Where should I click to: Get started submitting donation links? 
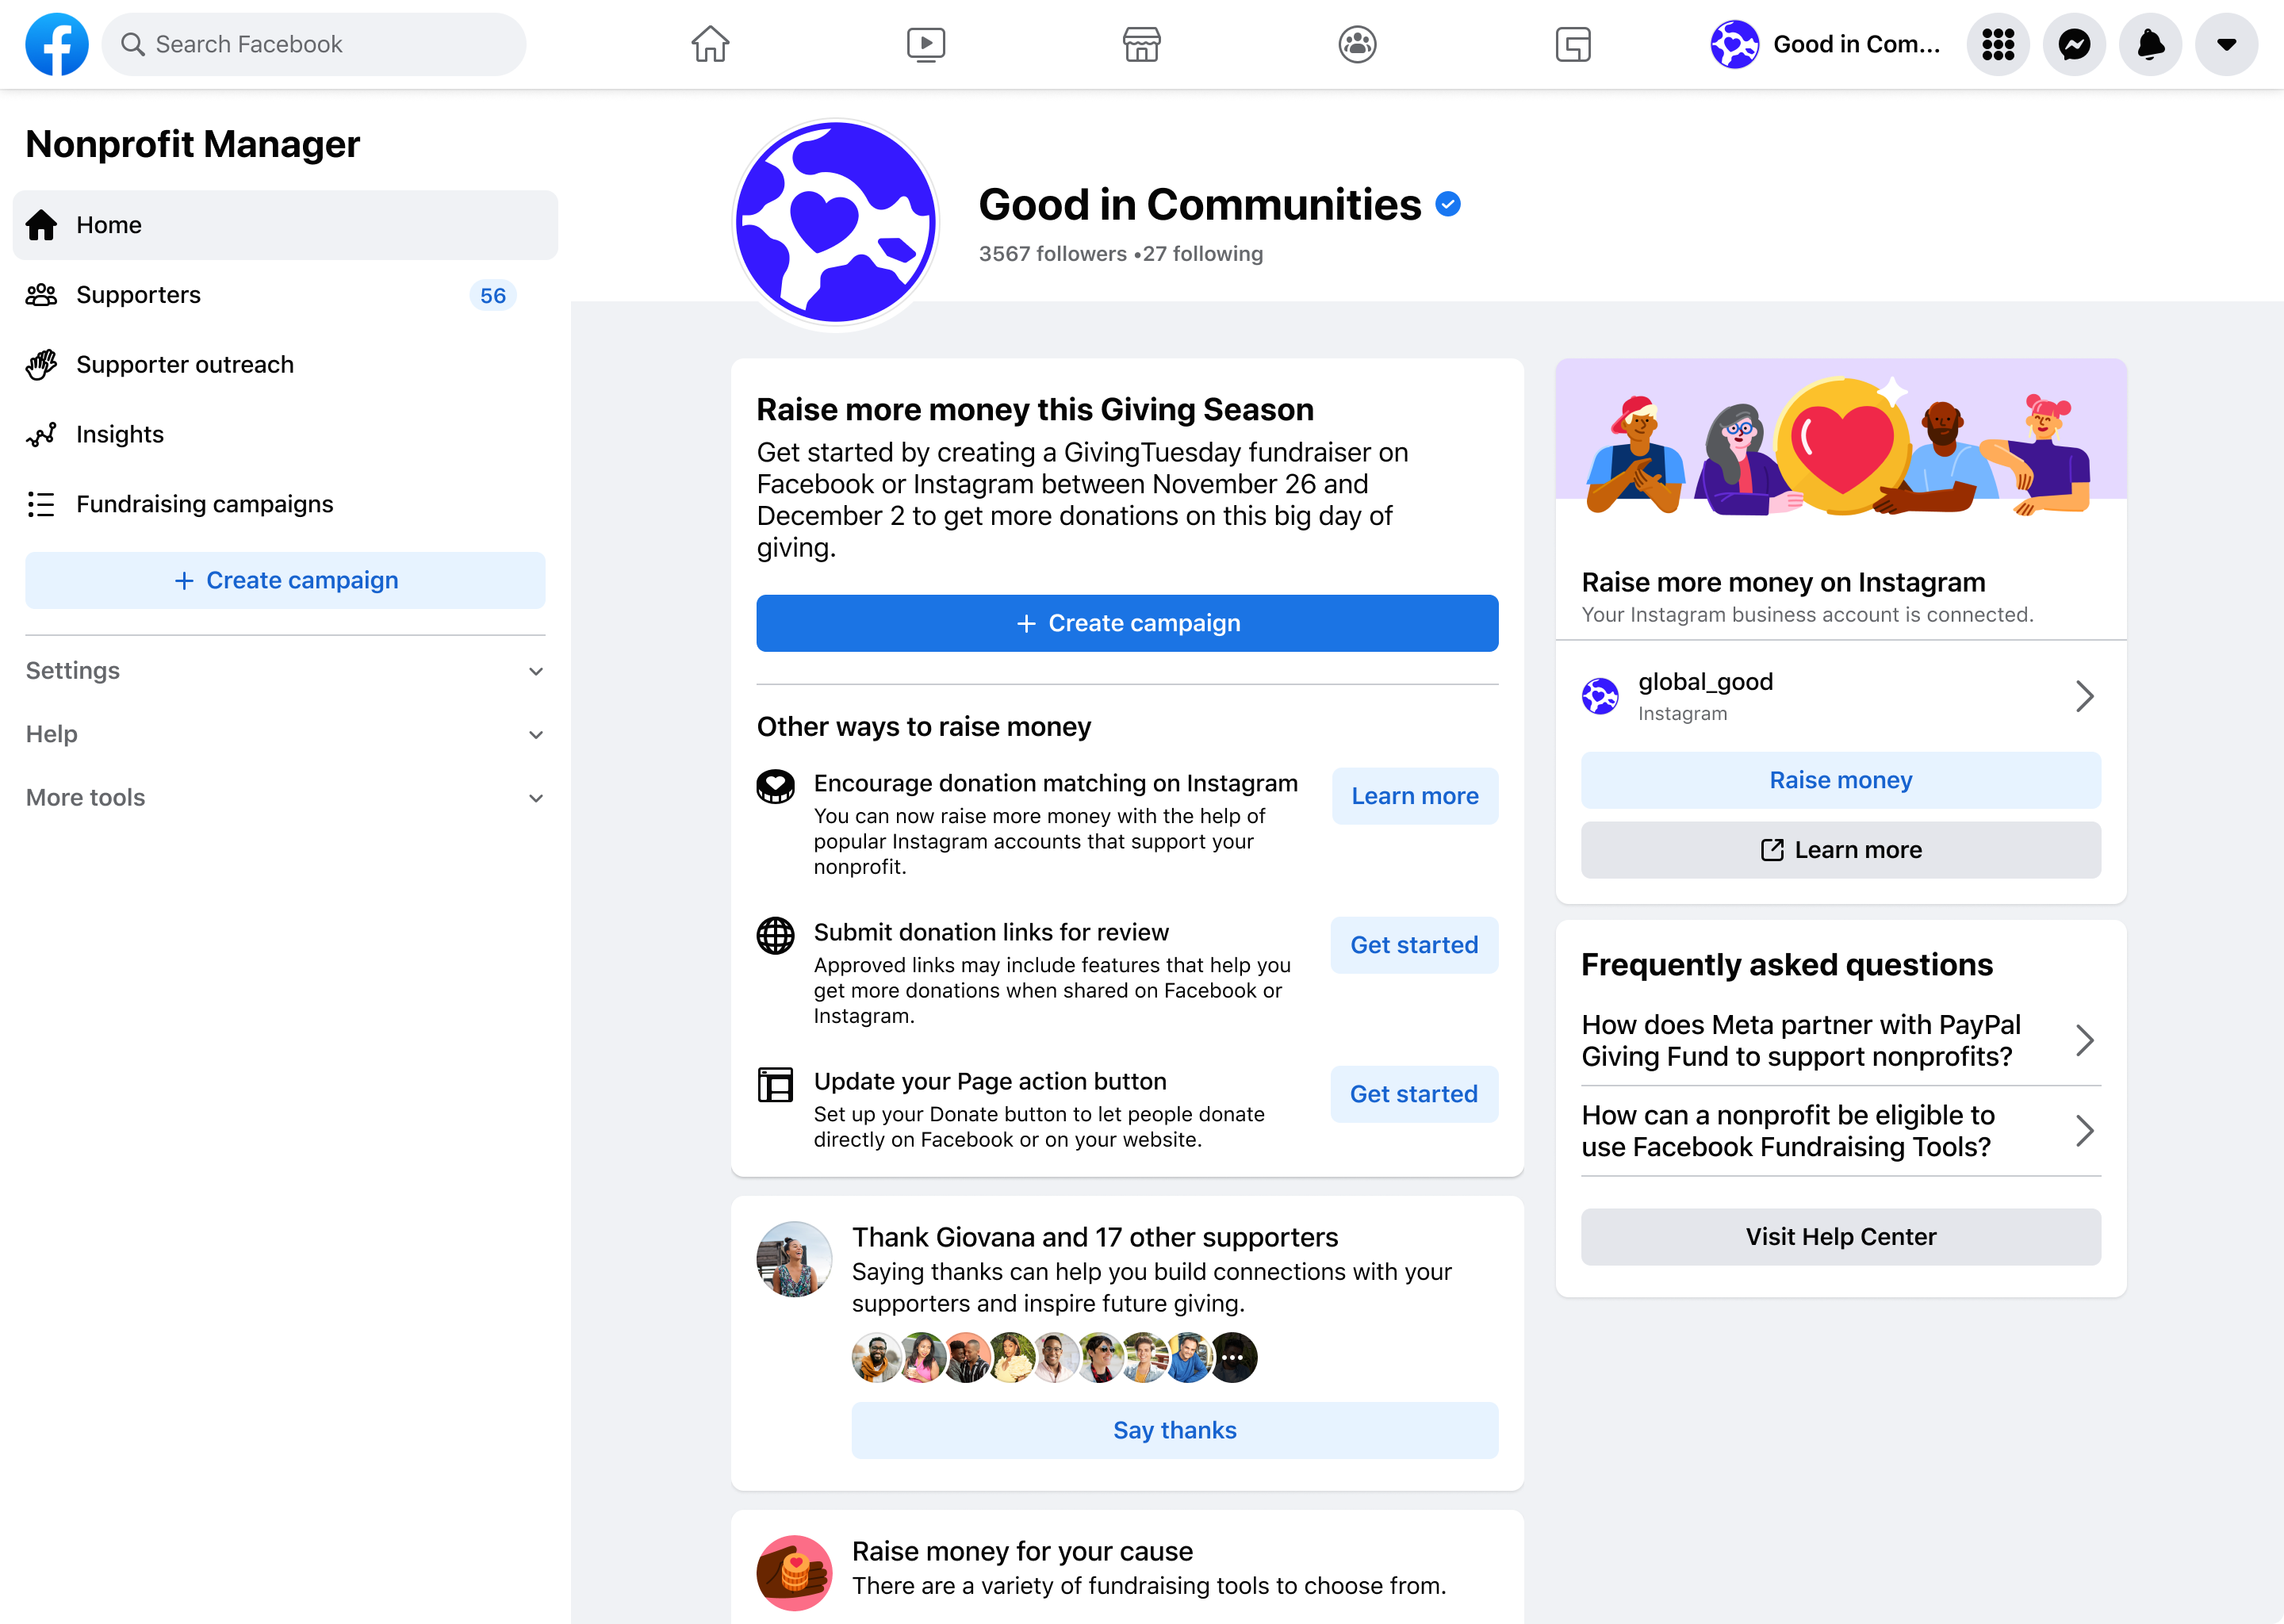pos(1414,945)
